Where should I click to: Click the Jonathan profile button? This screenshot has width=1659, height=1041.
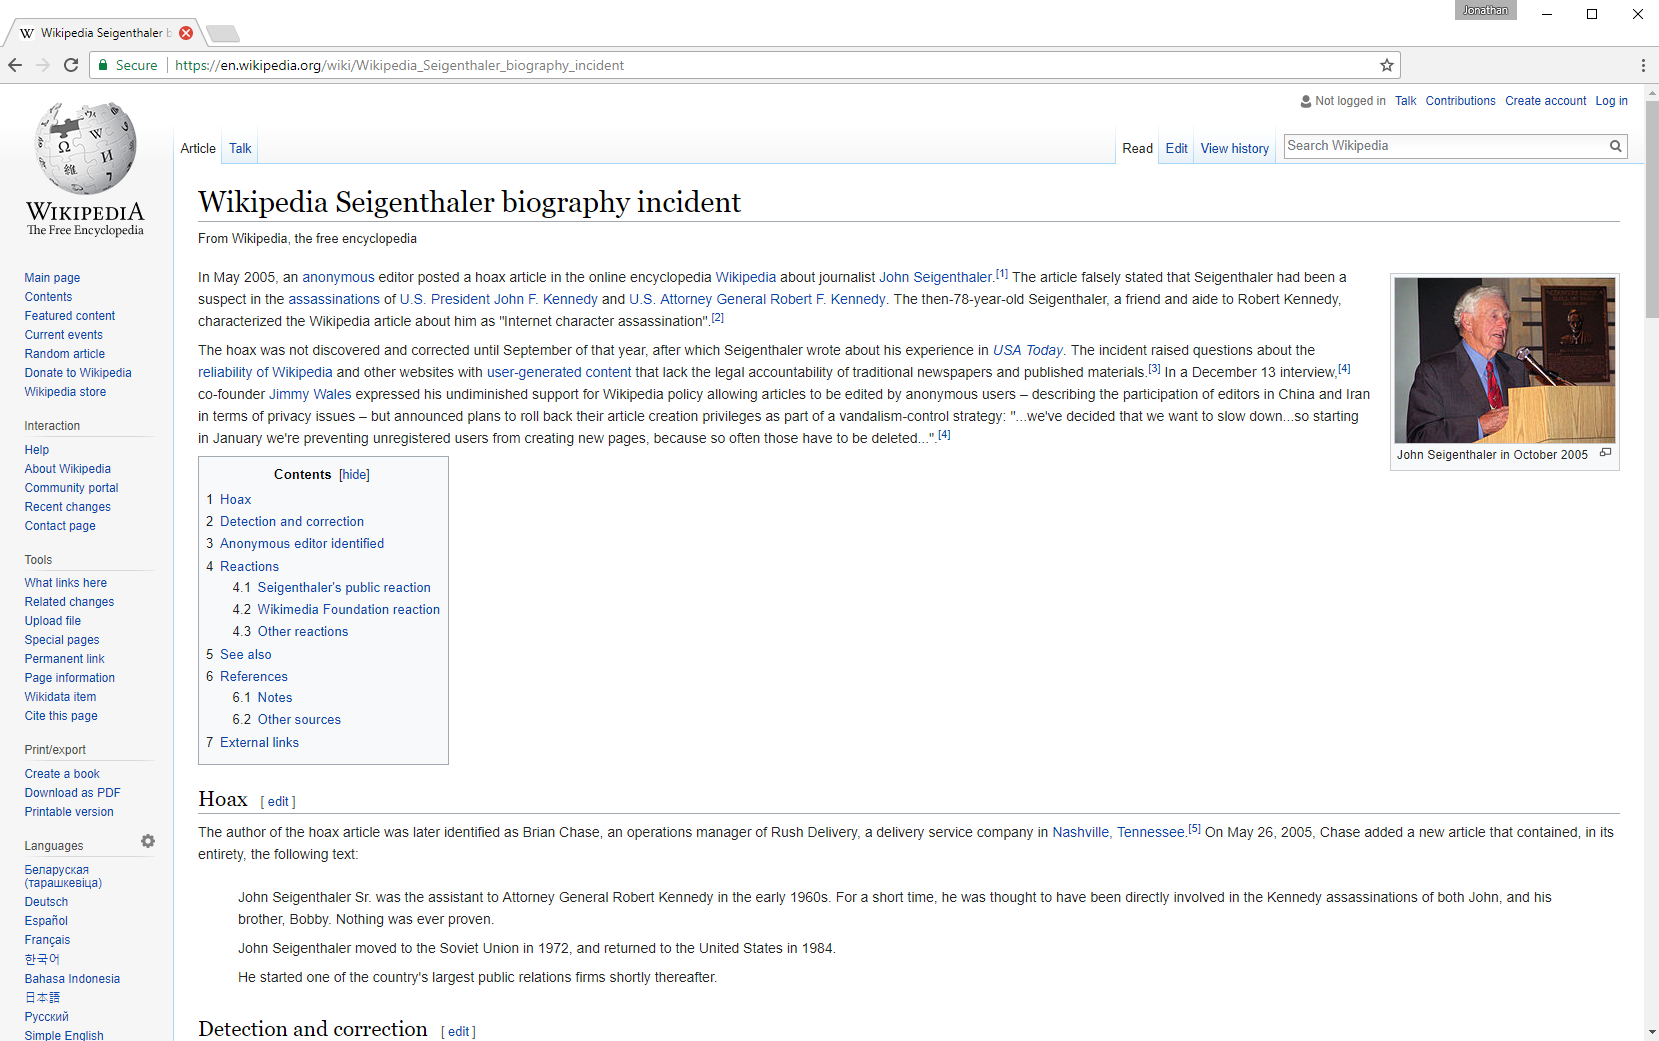1485,10
